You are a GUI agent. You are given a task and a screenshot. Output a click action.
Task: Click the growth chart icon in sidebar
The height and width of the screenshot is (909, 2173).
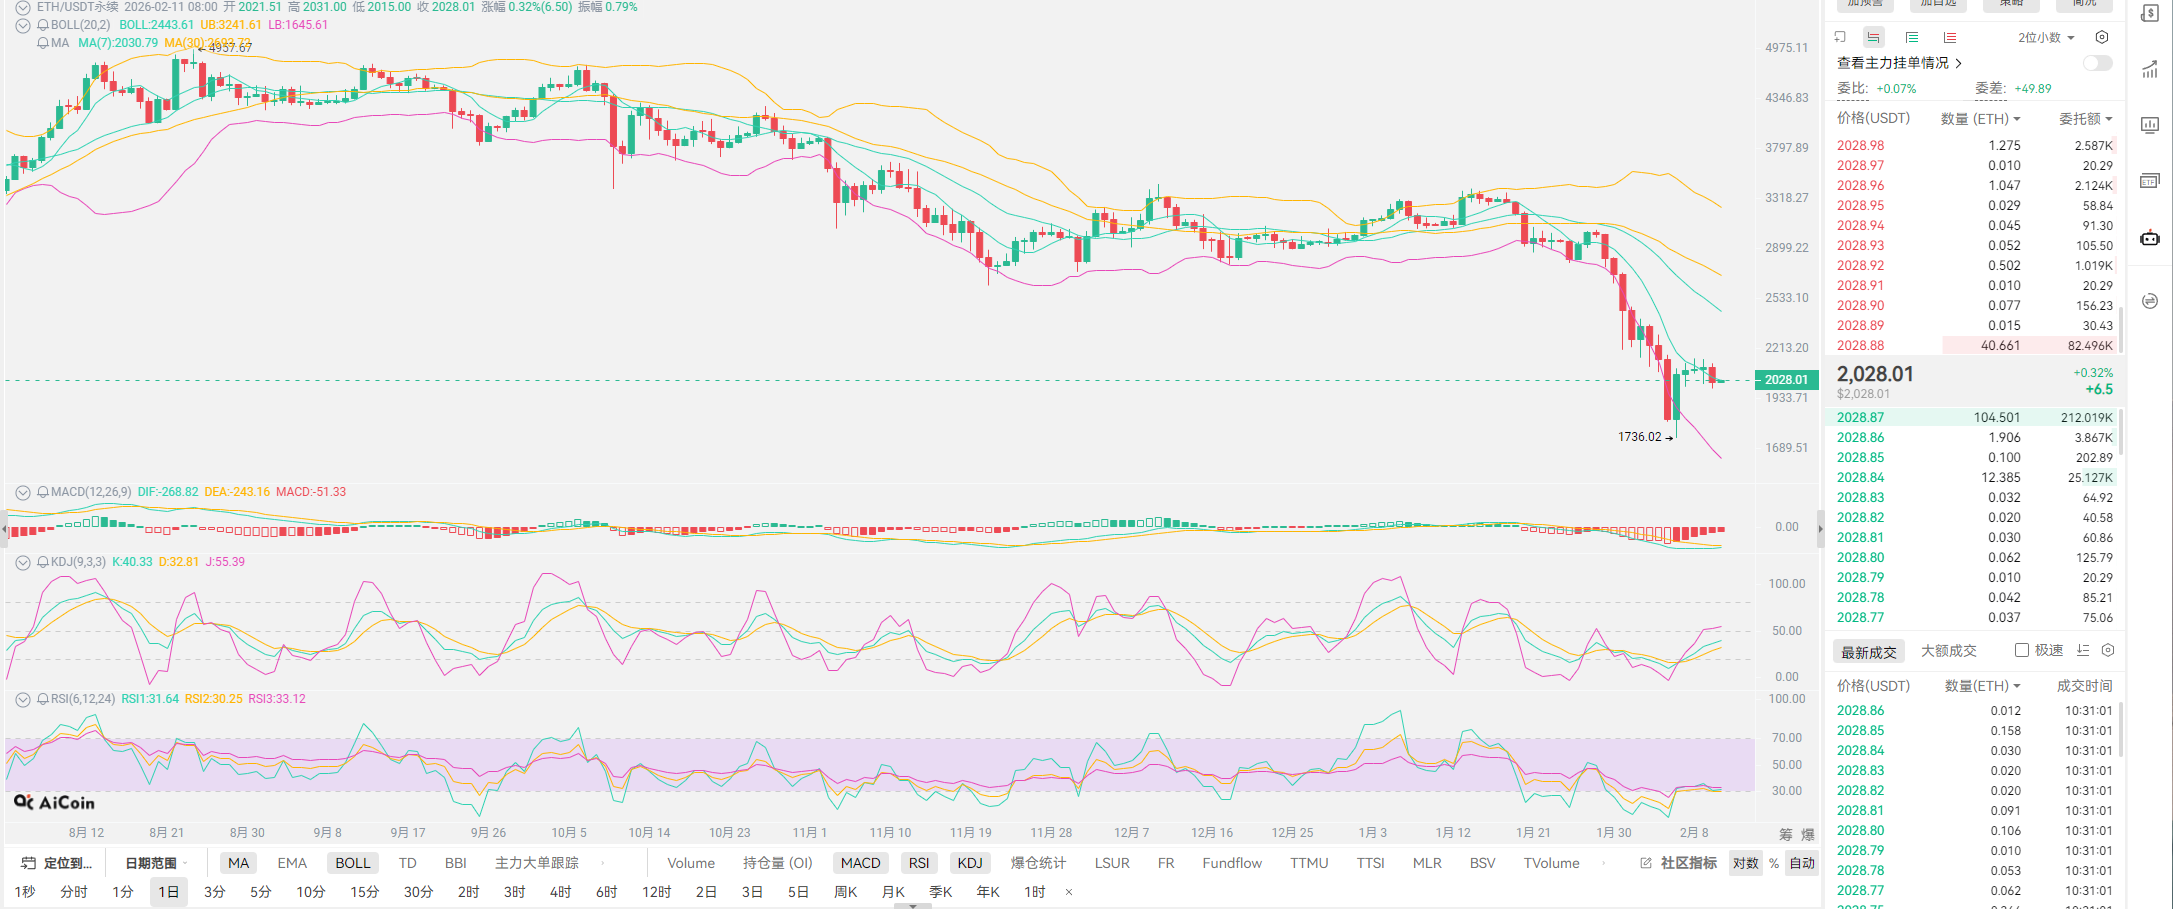click(x=2149, y=69)
